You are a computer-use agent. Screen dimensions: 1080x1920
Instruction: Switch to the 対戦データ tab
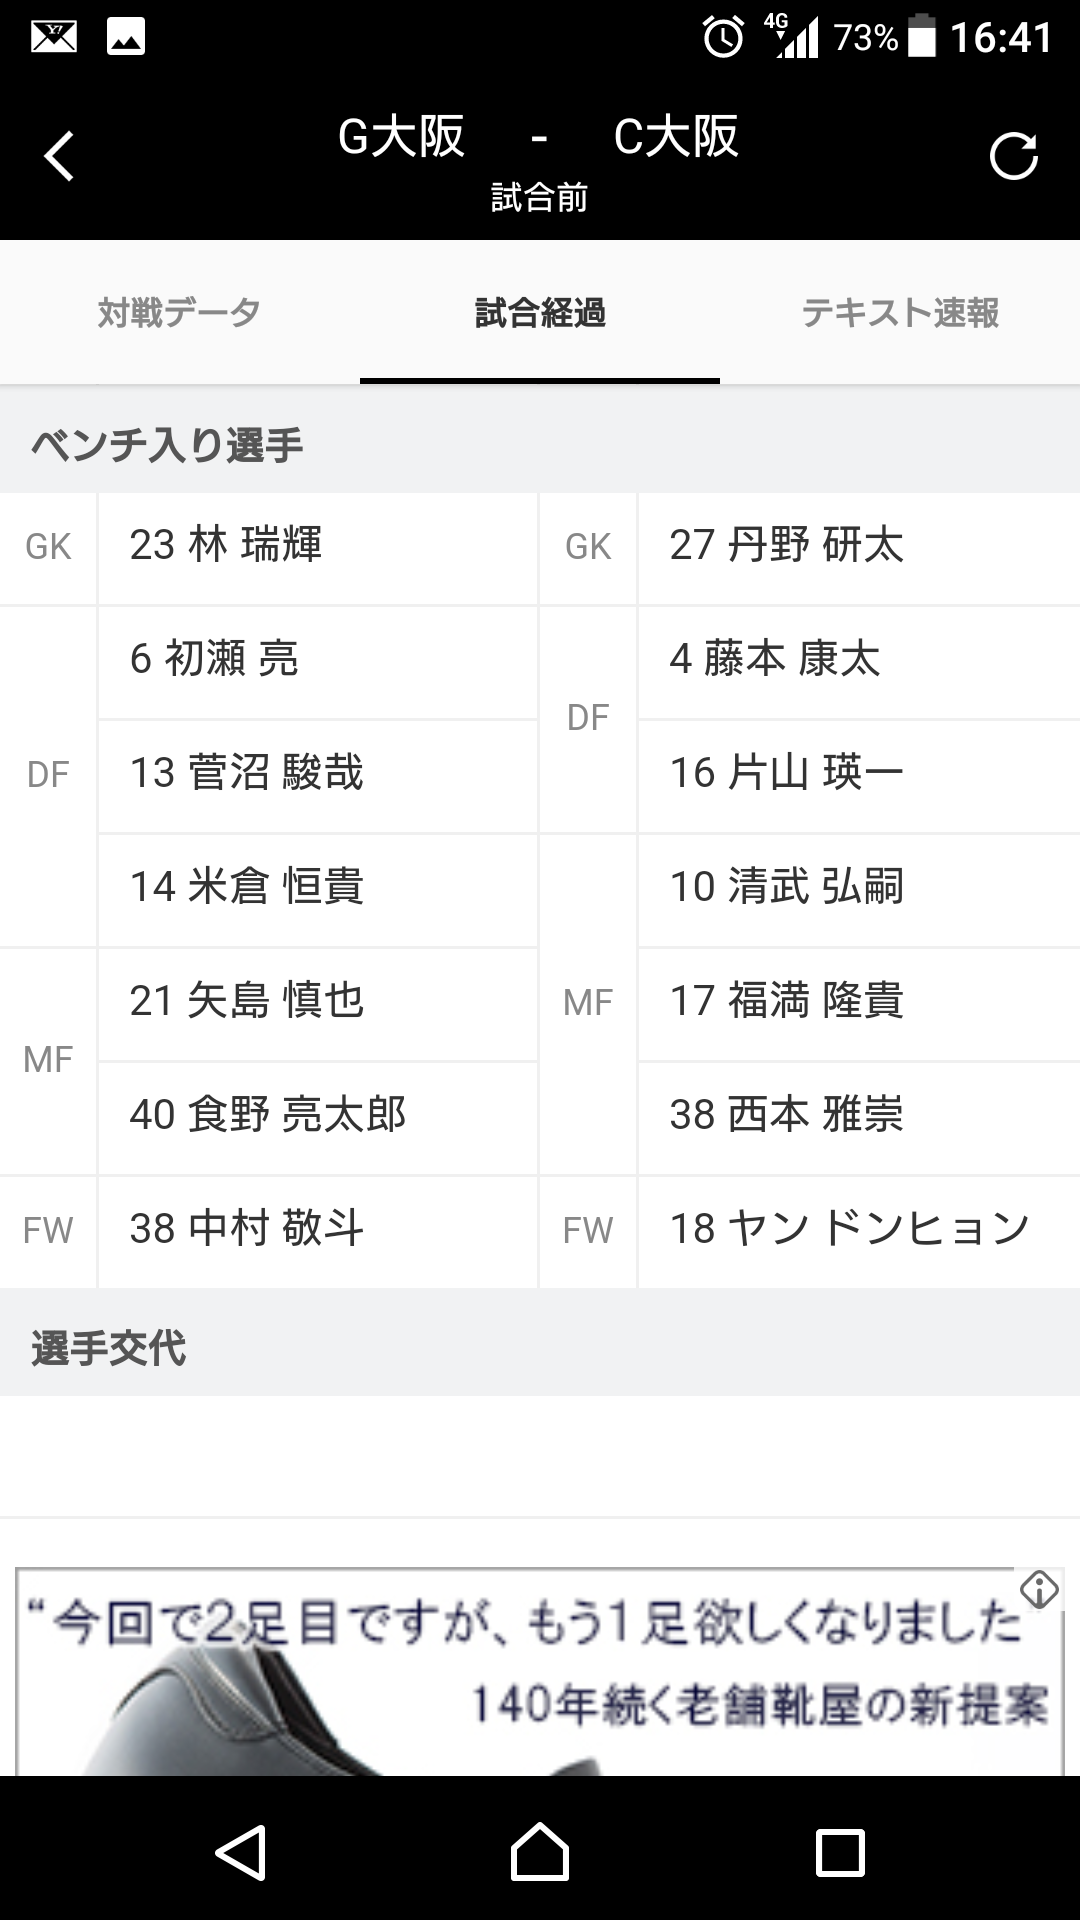coord(179,313)
